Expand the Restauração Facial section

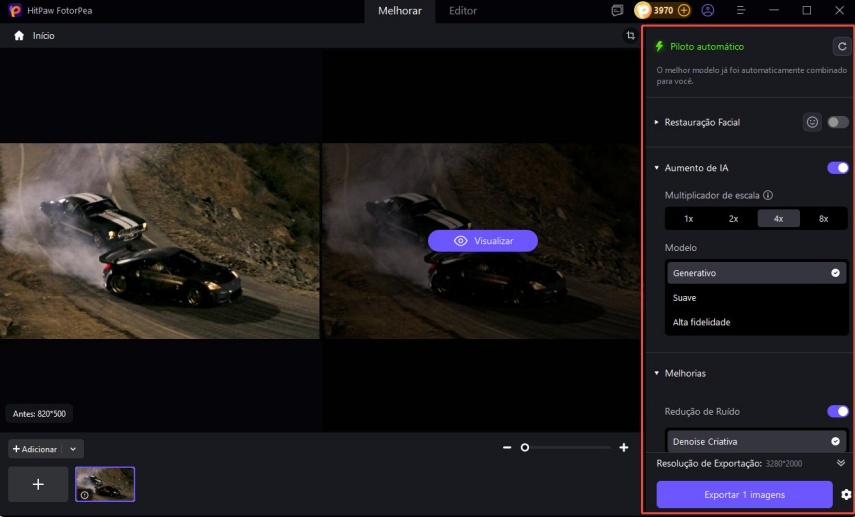tap(657, 122)
